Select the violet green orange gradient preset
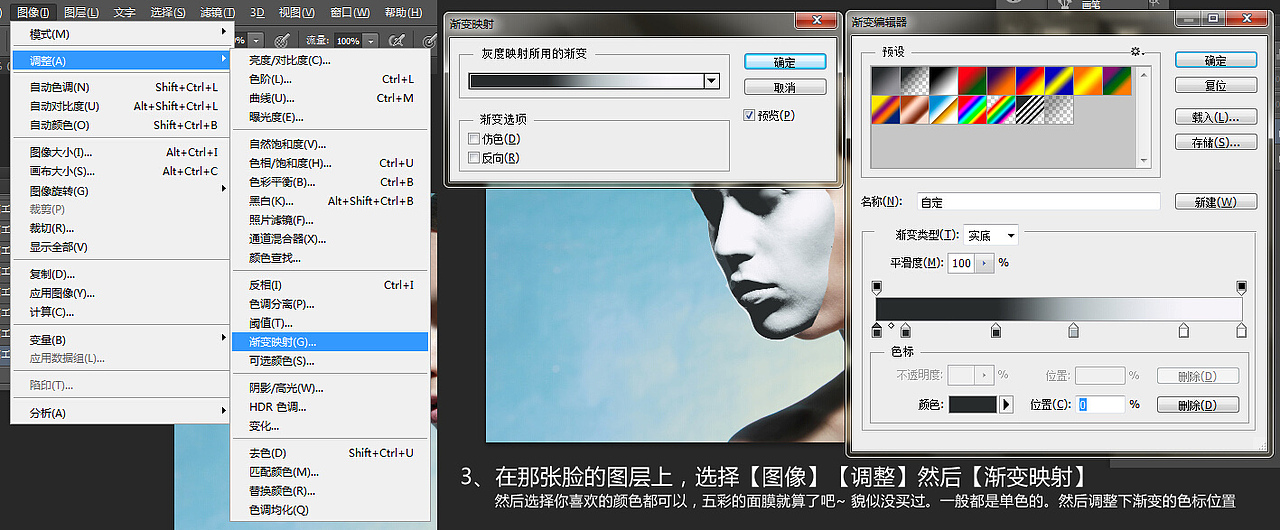Viewport: 1280px width, 530px height. pos(1118,81)
